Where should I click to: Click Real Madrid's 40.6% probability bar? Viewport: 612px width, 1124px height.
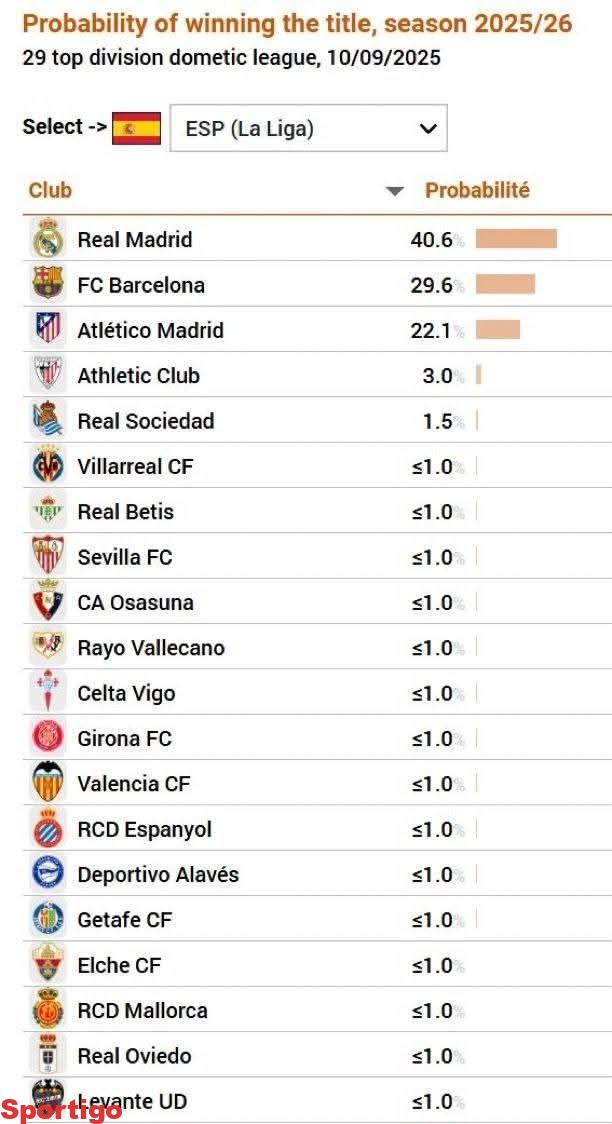click(x=516, y=239)
